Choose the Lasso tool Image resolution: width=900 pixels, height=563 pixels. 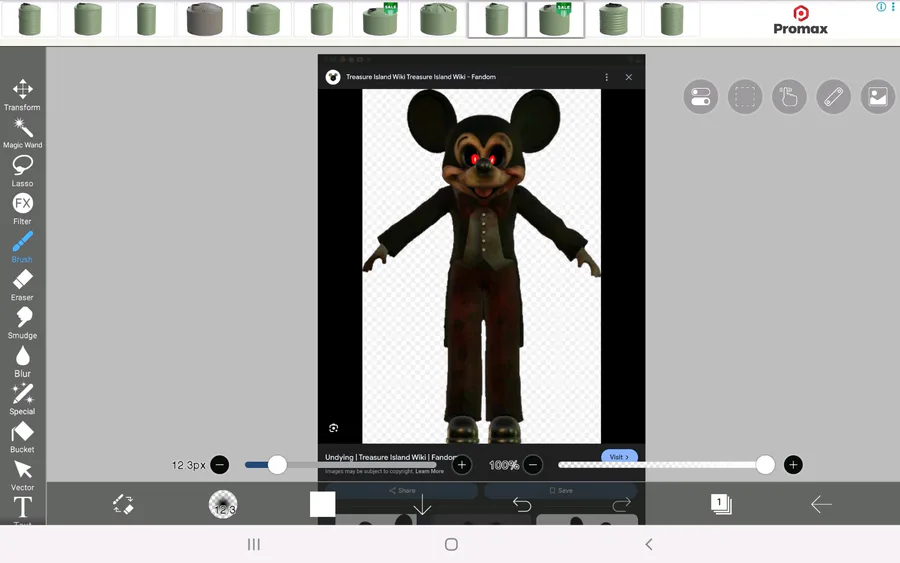point(22,171)
